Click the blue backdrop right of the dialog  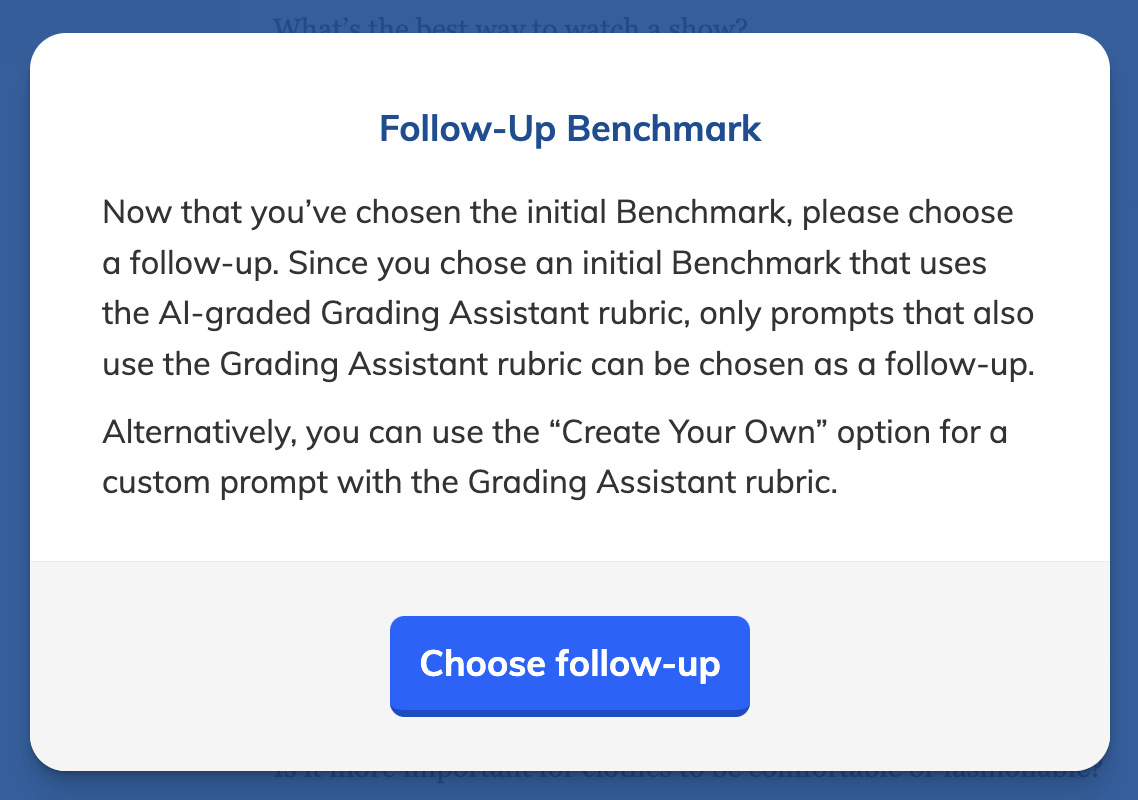pos(1124,400)
